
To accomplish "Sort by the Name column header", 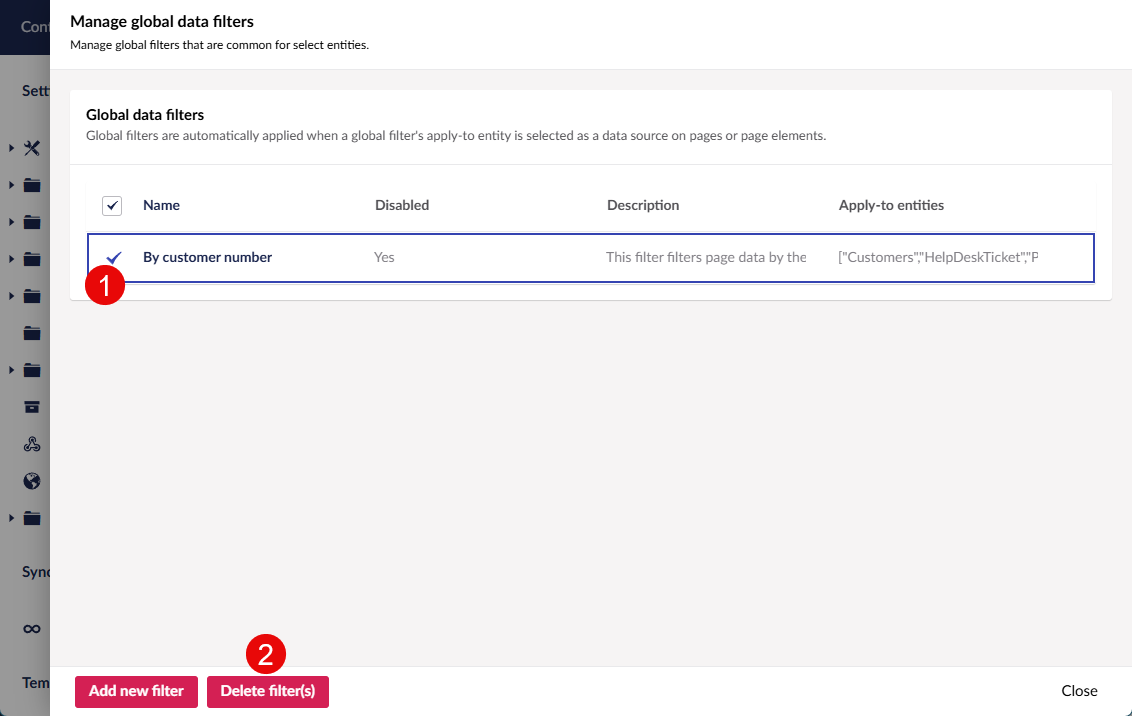I will pyautogui.click(x=161, y=205).
